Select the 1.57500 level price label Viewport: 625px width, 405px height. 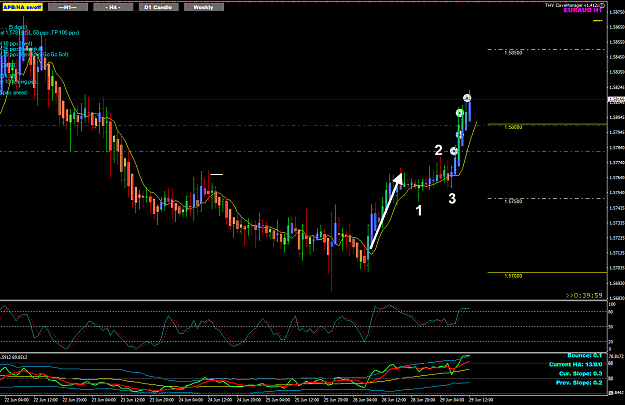[x=513, y=201]
